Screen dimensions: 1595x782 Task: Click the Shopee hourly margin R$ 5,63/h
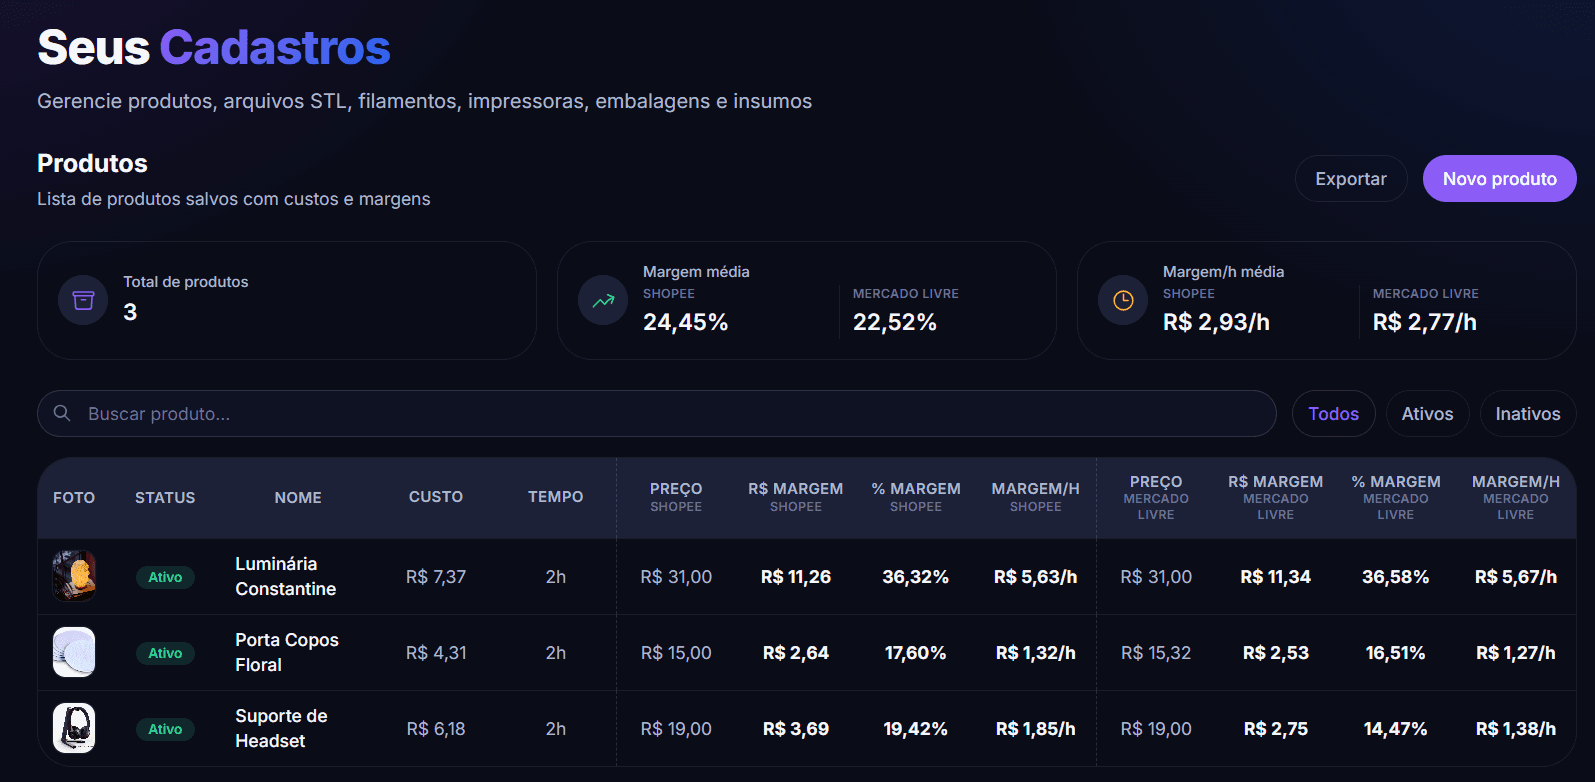[x=1036, y=577]
